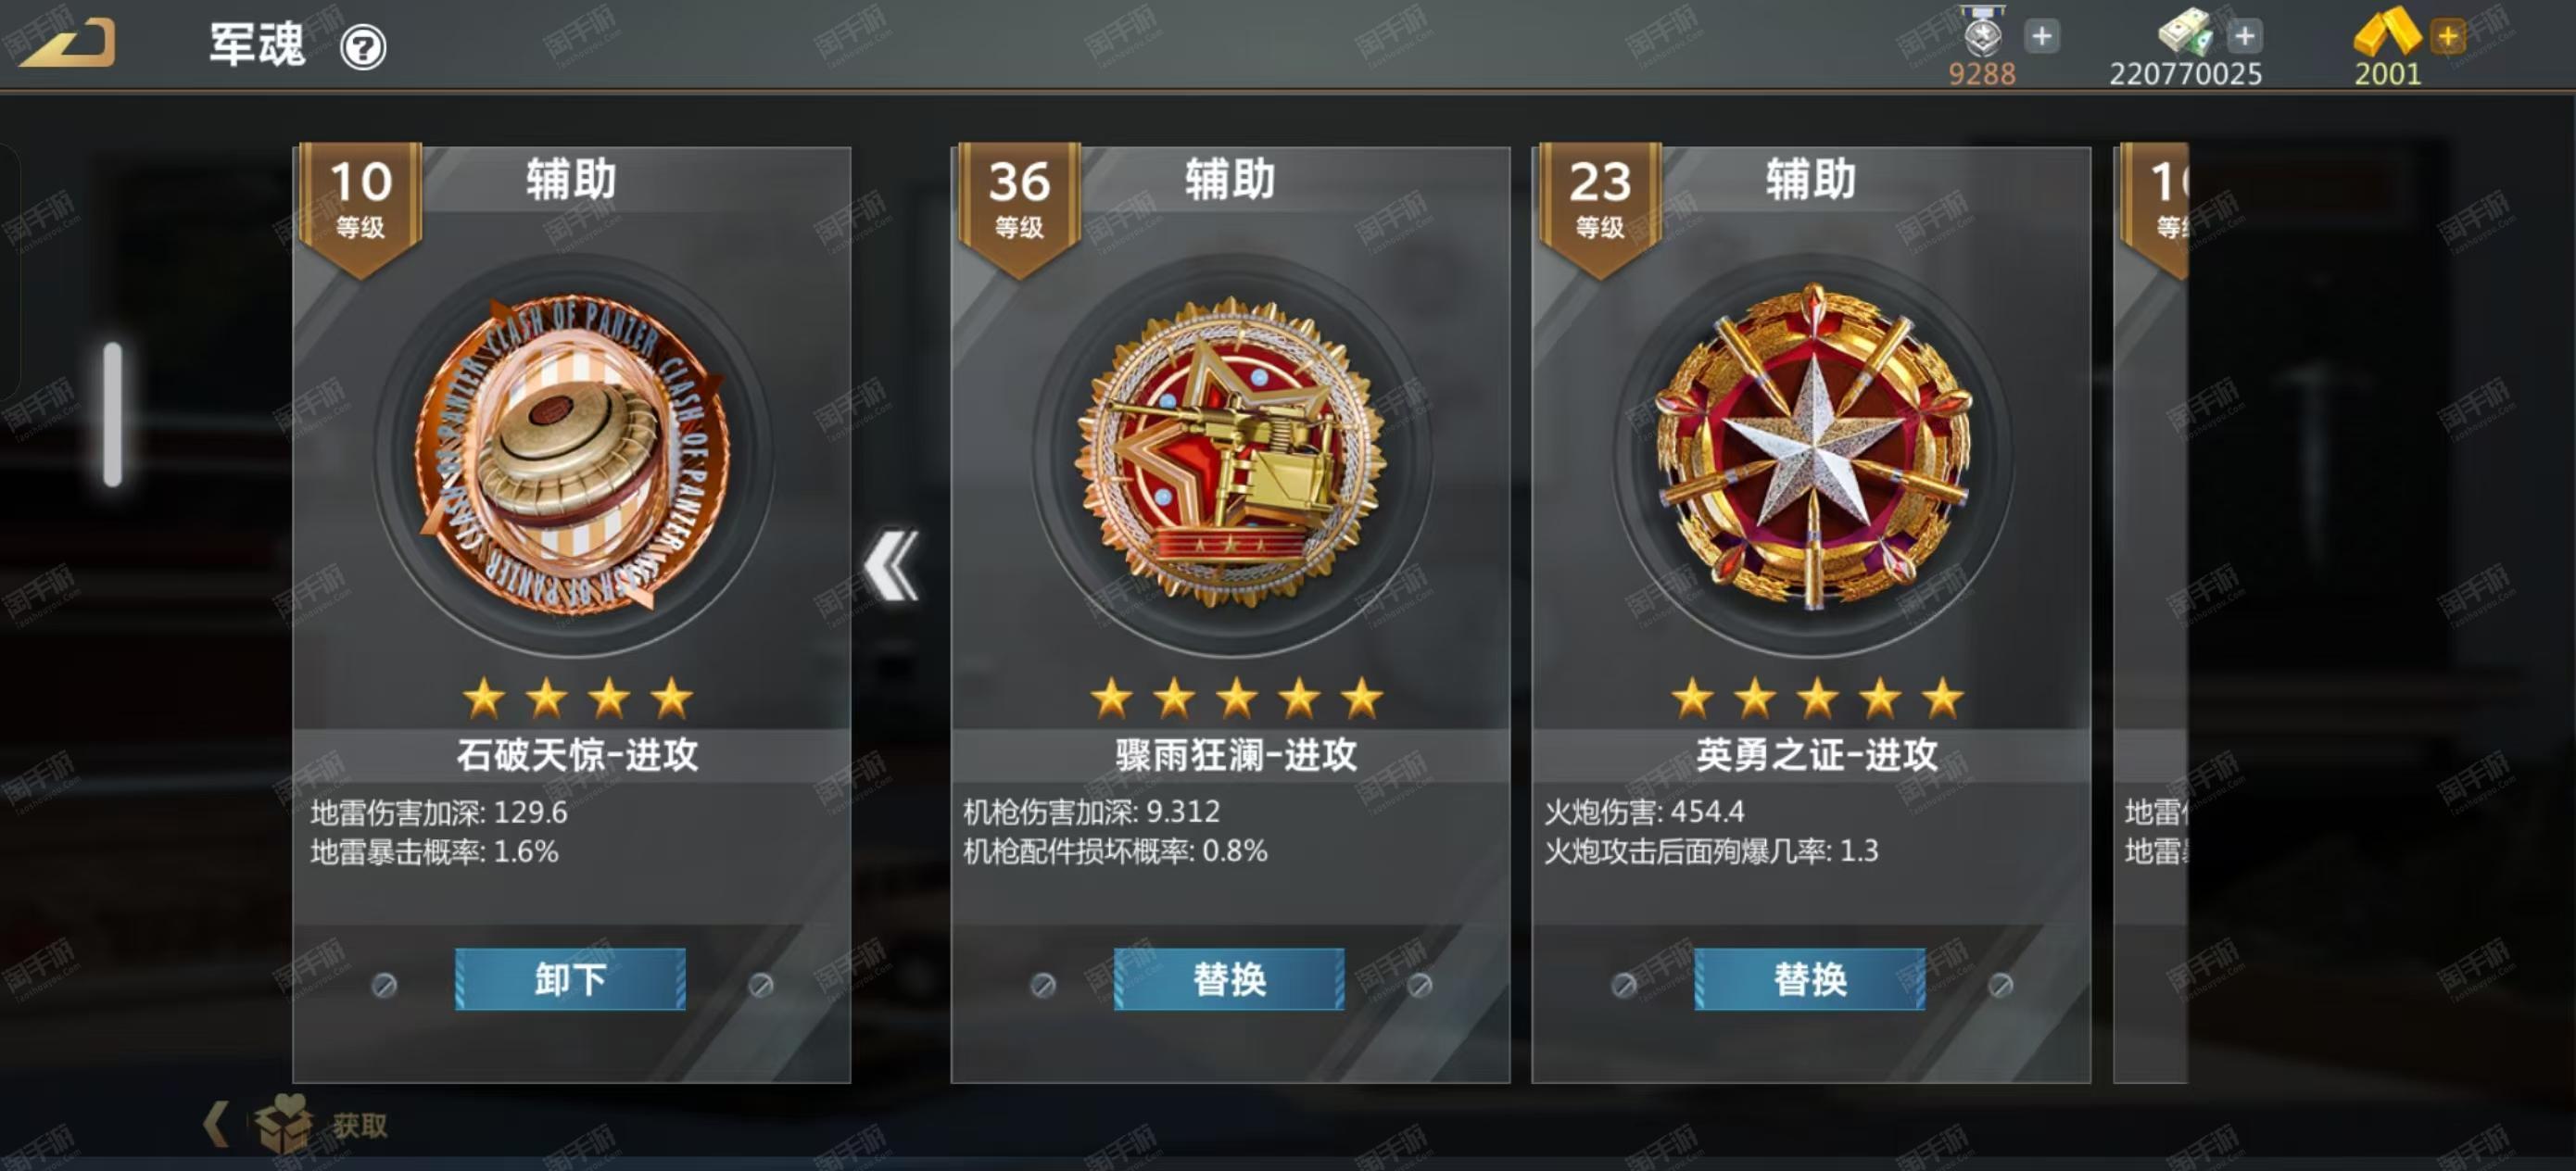Click the back arrow icon
The height and width of the screenshot is (1171, 2576).
(68, 45)
